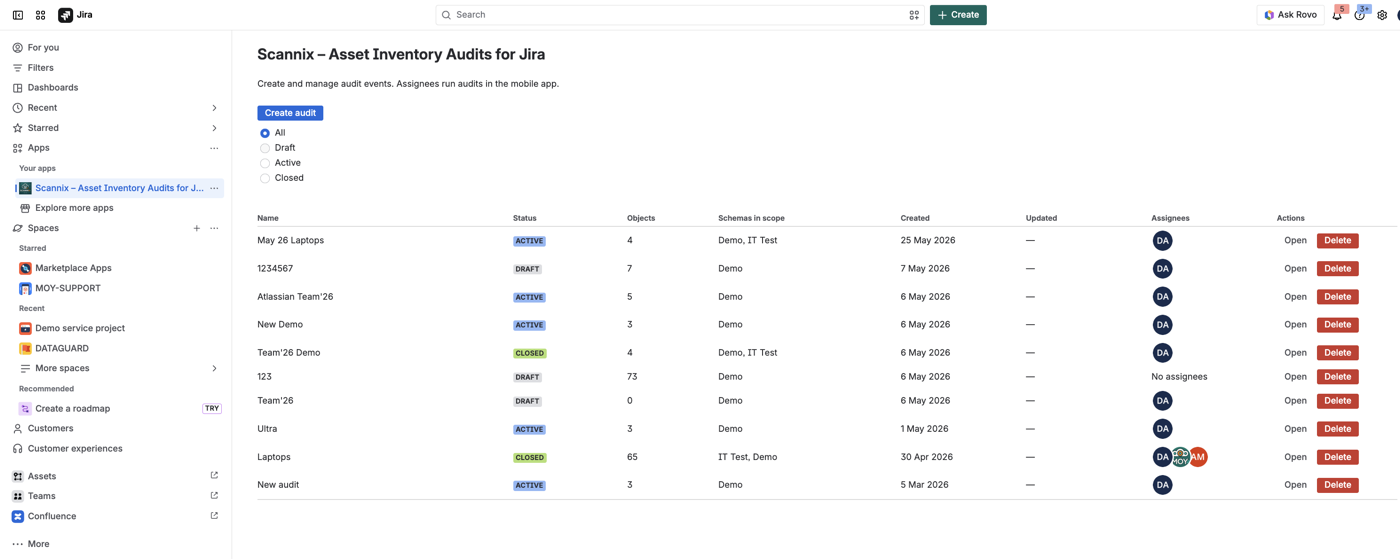Screen dimensions: 1400x559
Task: Click the green Create button
Action: [x=958, y=15]
